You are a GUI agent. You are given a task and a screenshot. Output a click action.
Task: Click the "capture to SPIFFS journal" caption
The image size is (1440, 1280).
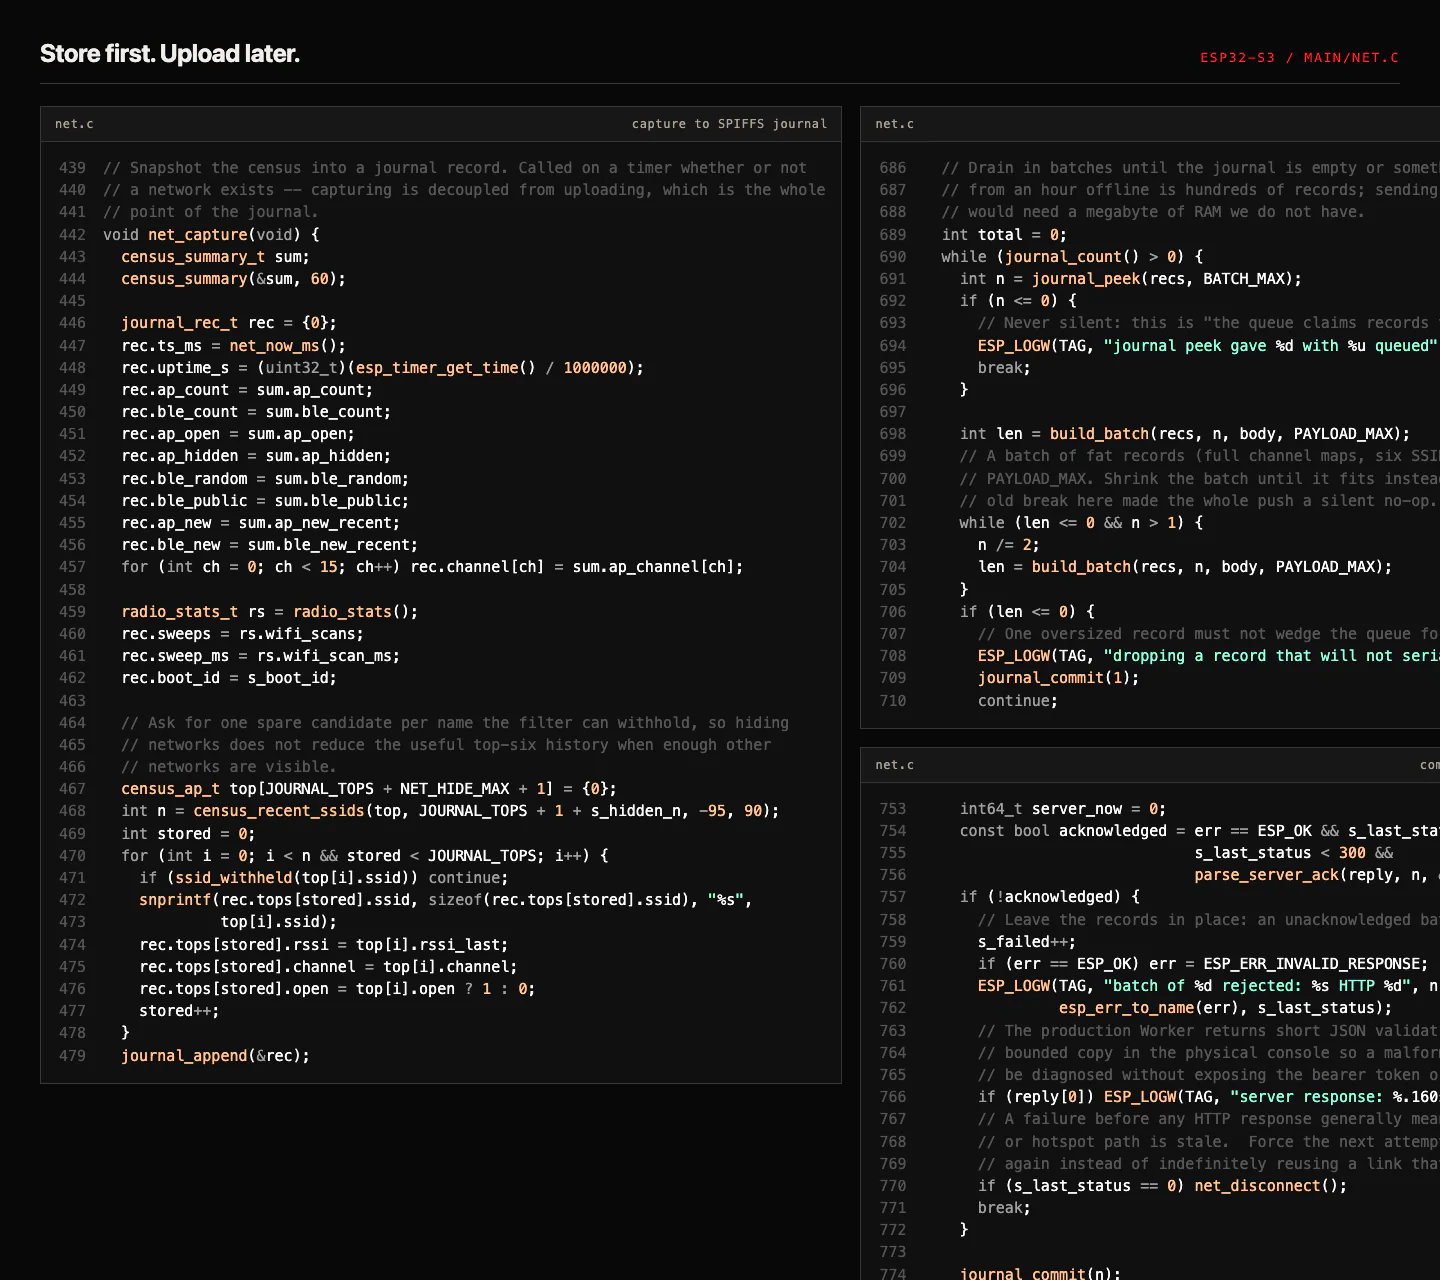coord(729,124)
